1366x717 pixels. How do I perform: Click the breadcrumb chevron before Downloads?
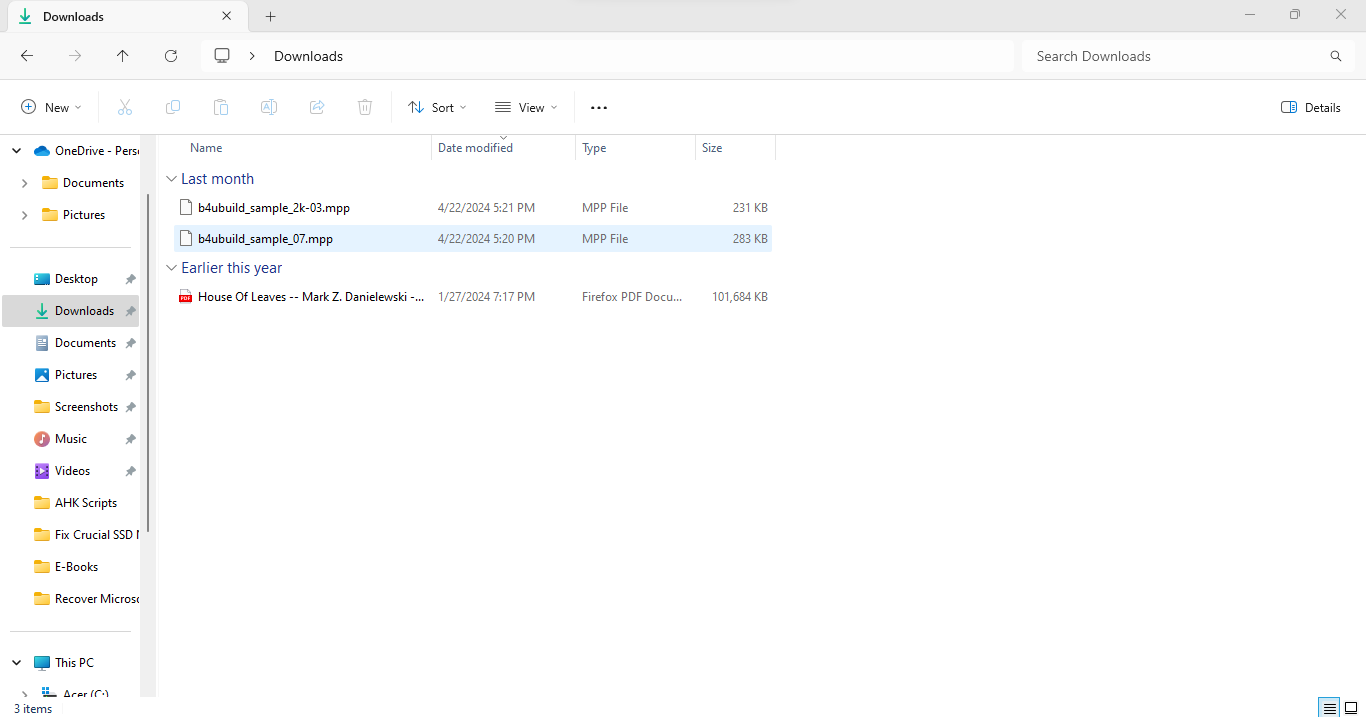(253, 56)
